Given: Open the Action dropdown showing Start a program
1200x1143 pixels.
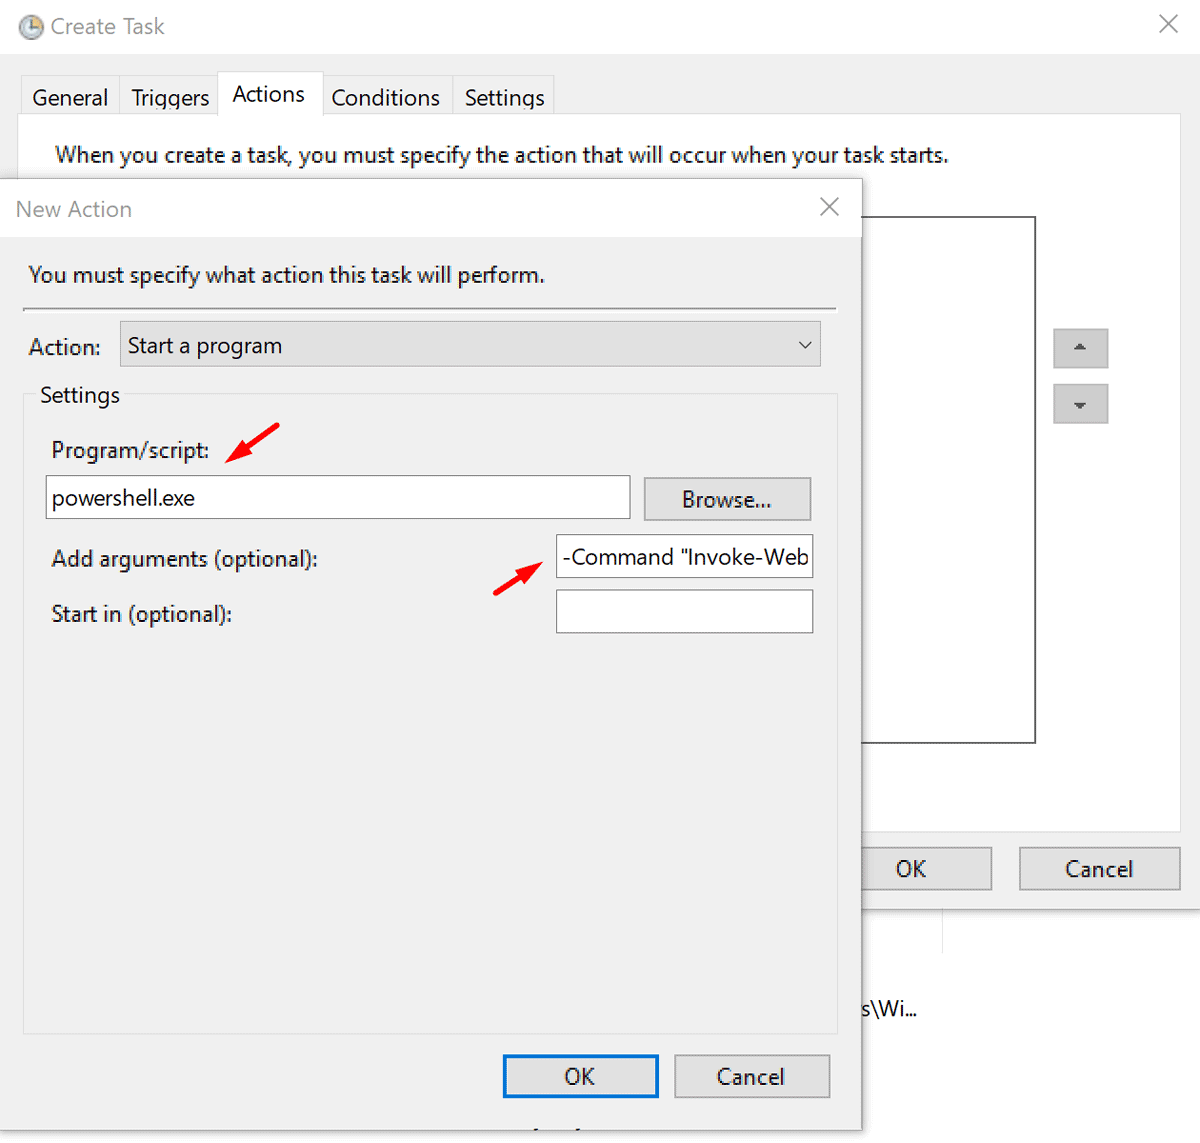Looking at the screenshot, I should tap(470, 345).
